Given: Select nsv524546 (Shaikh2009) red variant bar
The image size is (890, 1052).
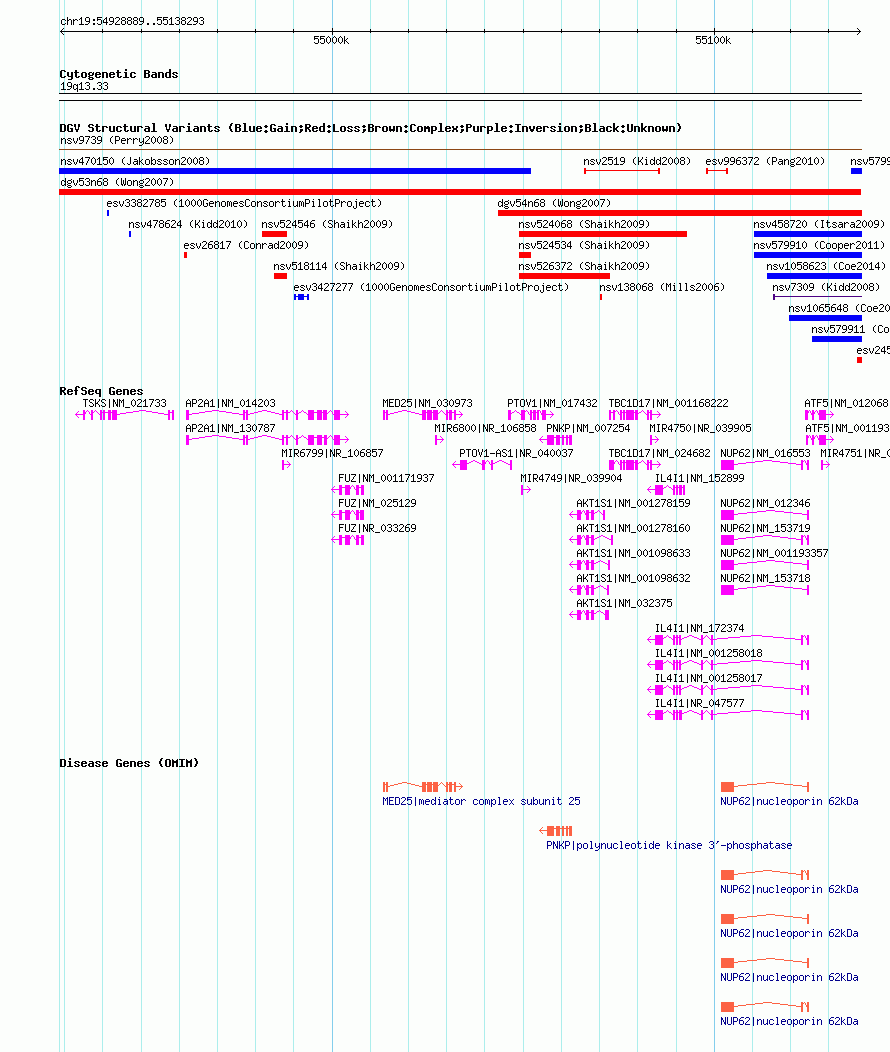Looking at the screenshot, I should pos(274,234).
